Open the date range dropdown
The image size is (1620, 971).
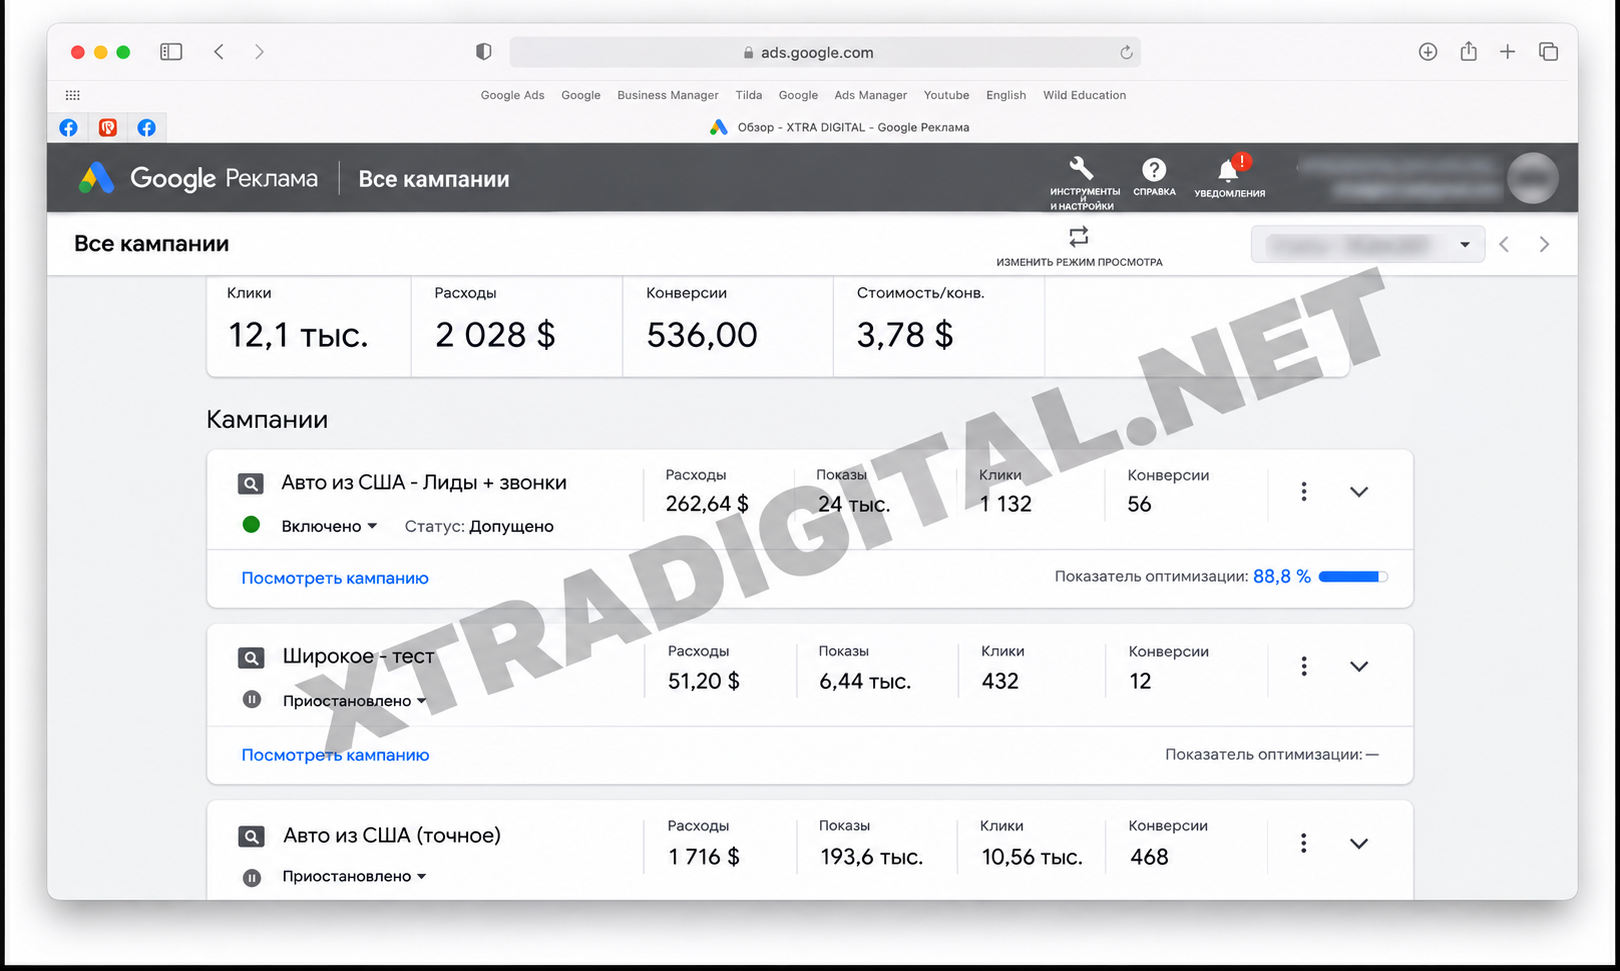coord(1368,244)
